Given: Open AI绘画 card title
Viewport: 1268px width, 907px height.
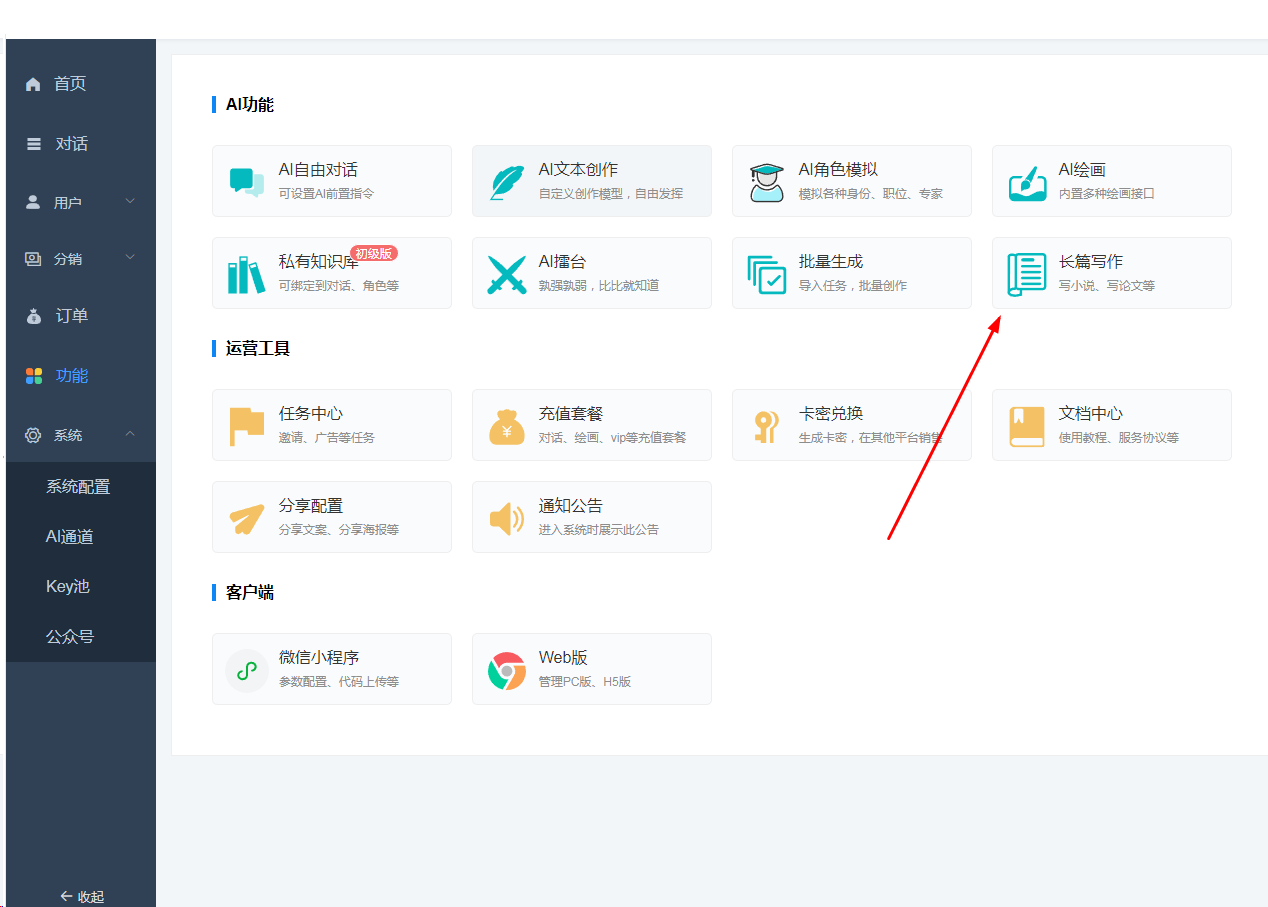Looking at the screenshot, I should tap(1082, 170).
